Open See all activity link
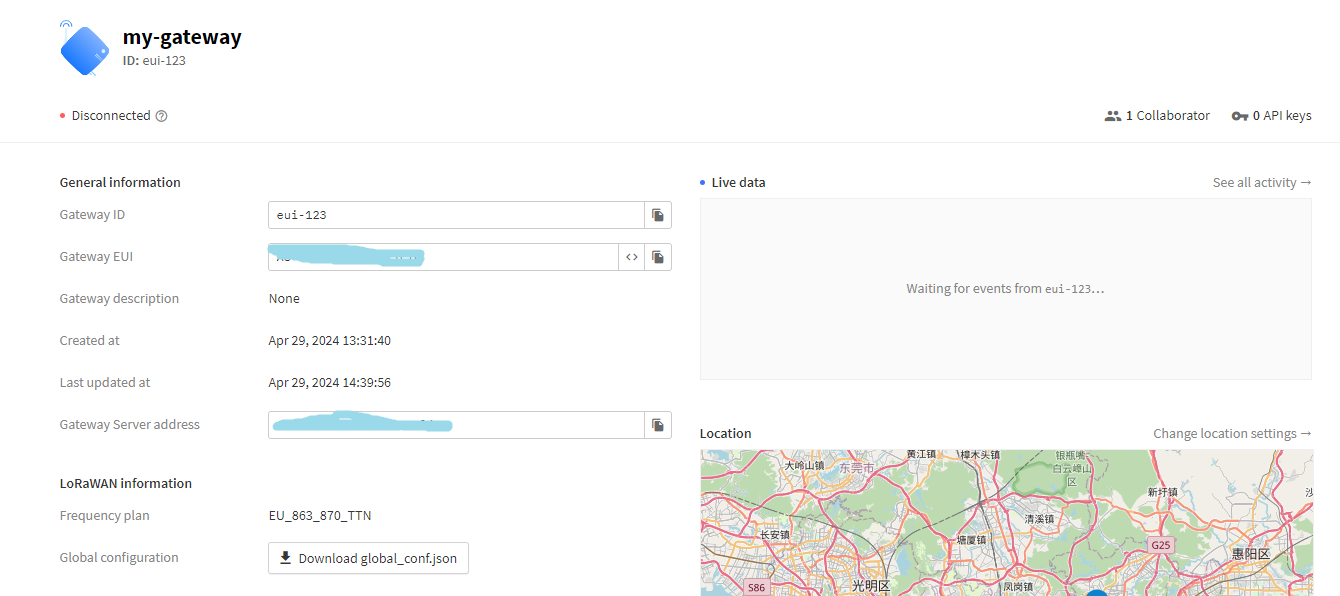 [x=1262, y=183]
